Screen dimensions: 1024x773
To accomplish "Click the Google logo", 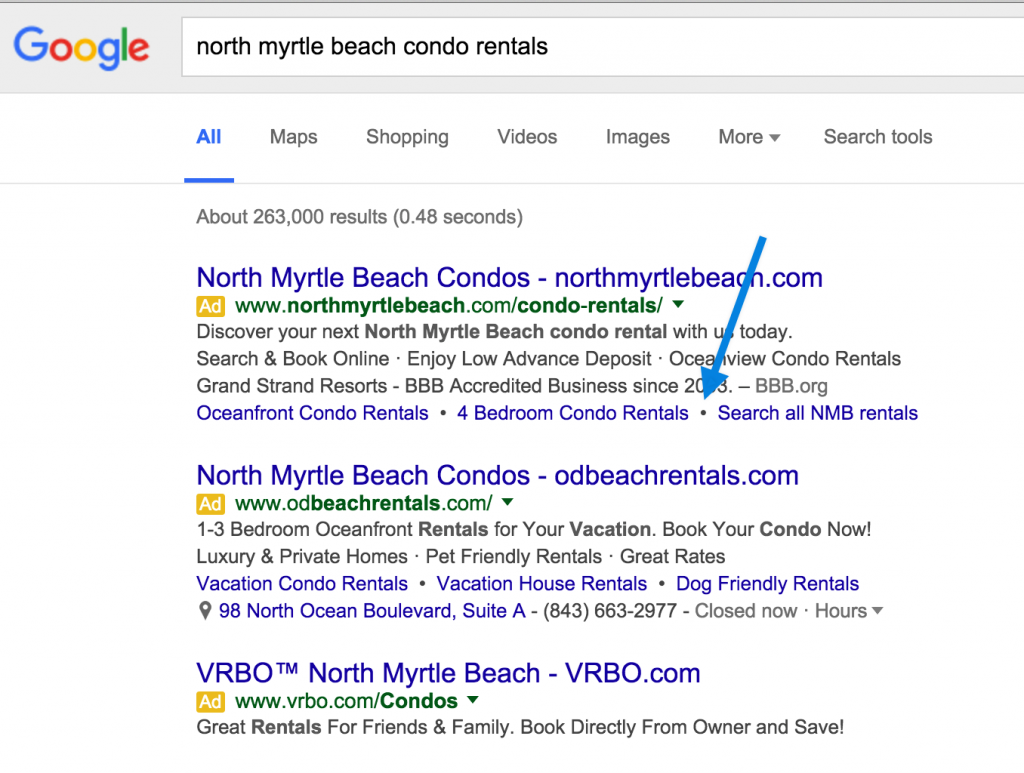I will coord(80,46).
